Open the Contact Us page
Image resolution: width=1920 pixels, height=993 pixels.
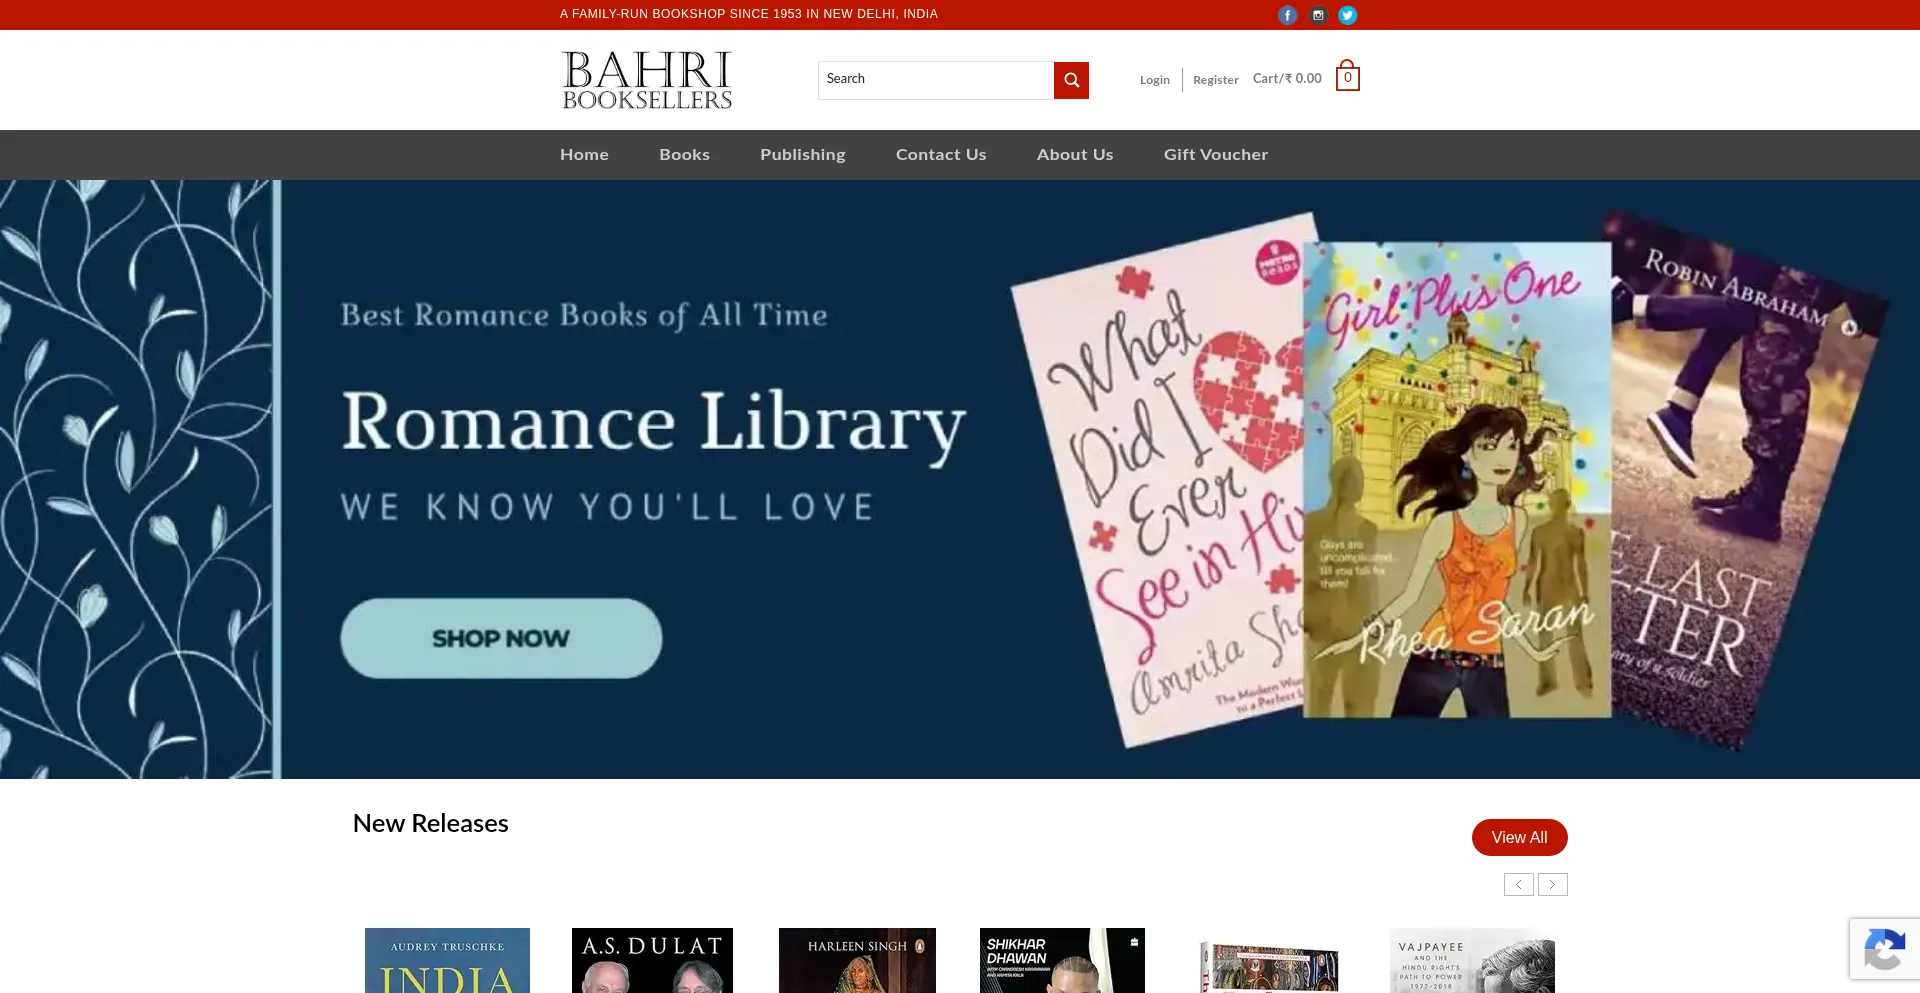[x=941, y=155]
